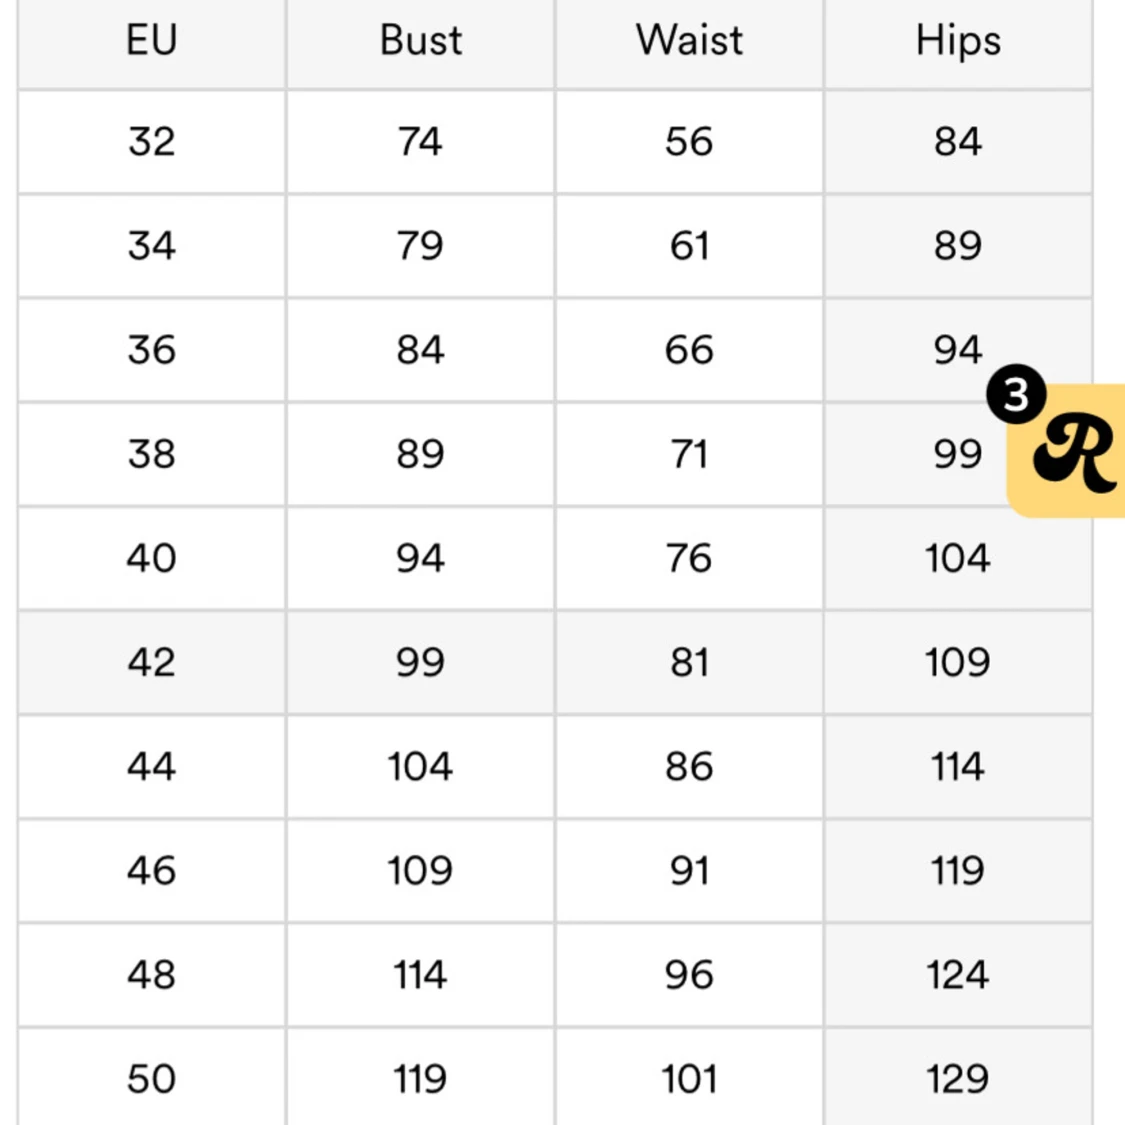
Task: Click EU size 44 cell
Action: pos(151,766)
